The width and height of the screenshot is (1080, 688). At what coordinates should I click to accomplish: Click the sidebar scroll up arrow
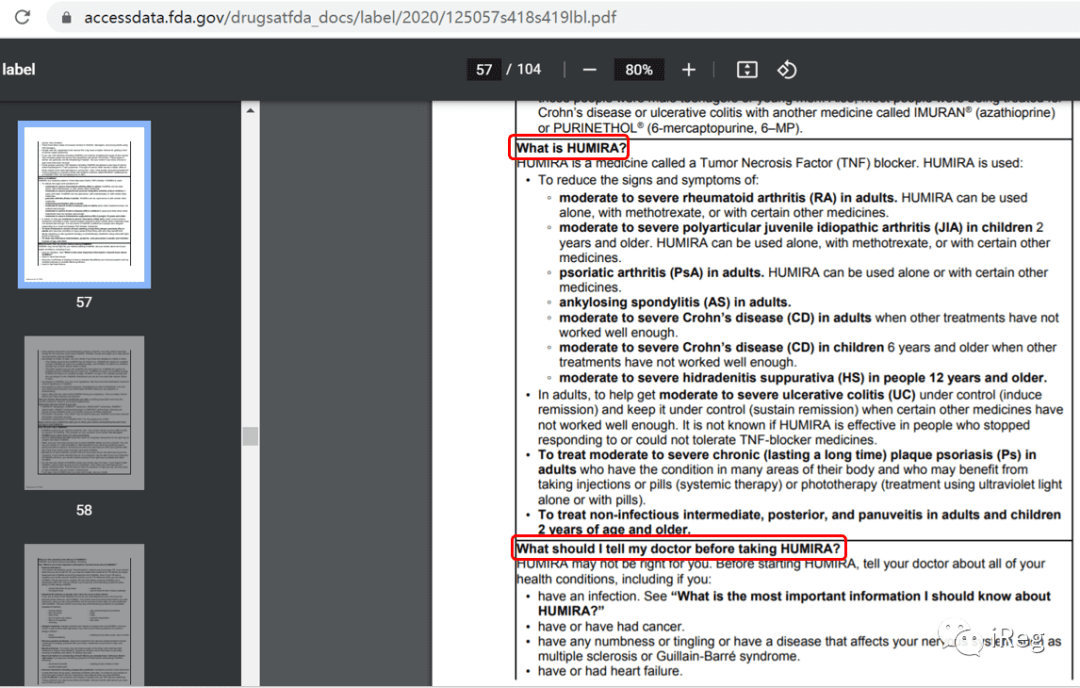tap(250, 110)
